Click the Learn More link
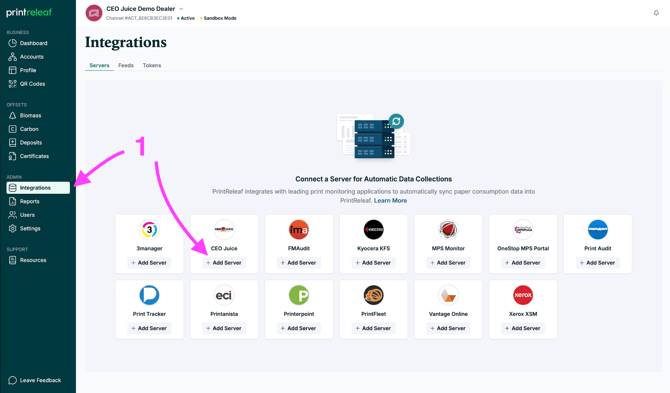 tap(391, 200)
